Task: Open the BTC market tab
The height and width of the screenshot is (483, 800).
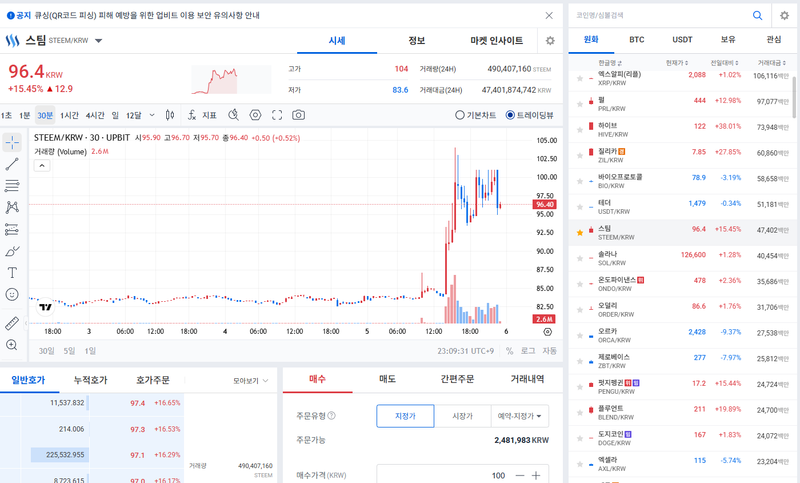Action: 637,40
